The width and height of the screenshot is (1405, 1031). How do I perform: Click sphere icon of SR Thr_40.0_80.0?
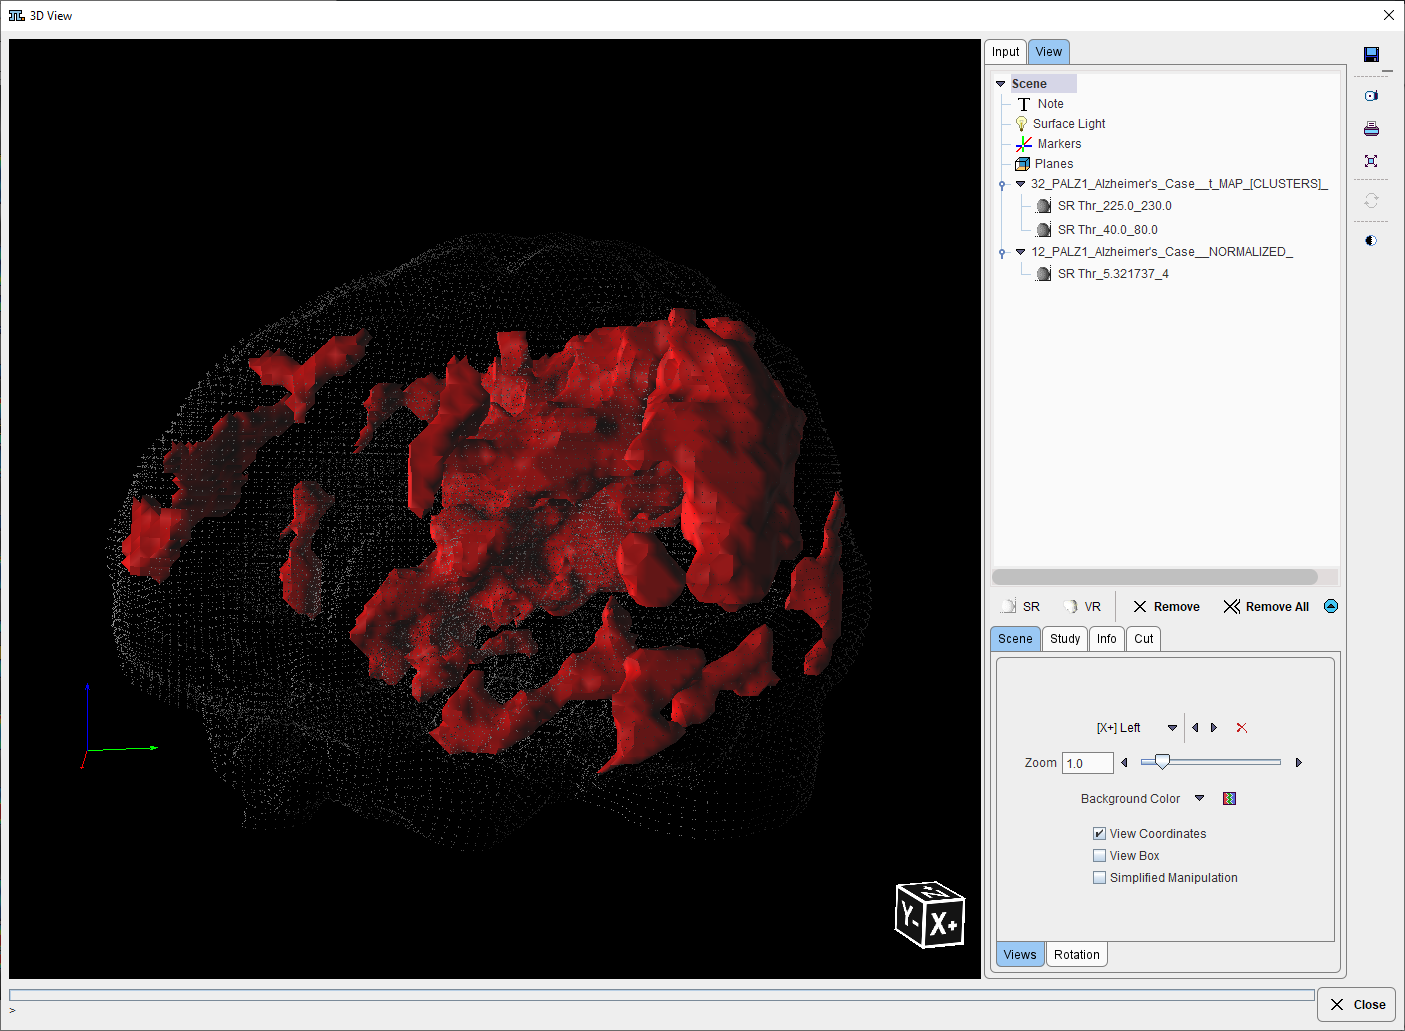[1044, 230]
